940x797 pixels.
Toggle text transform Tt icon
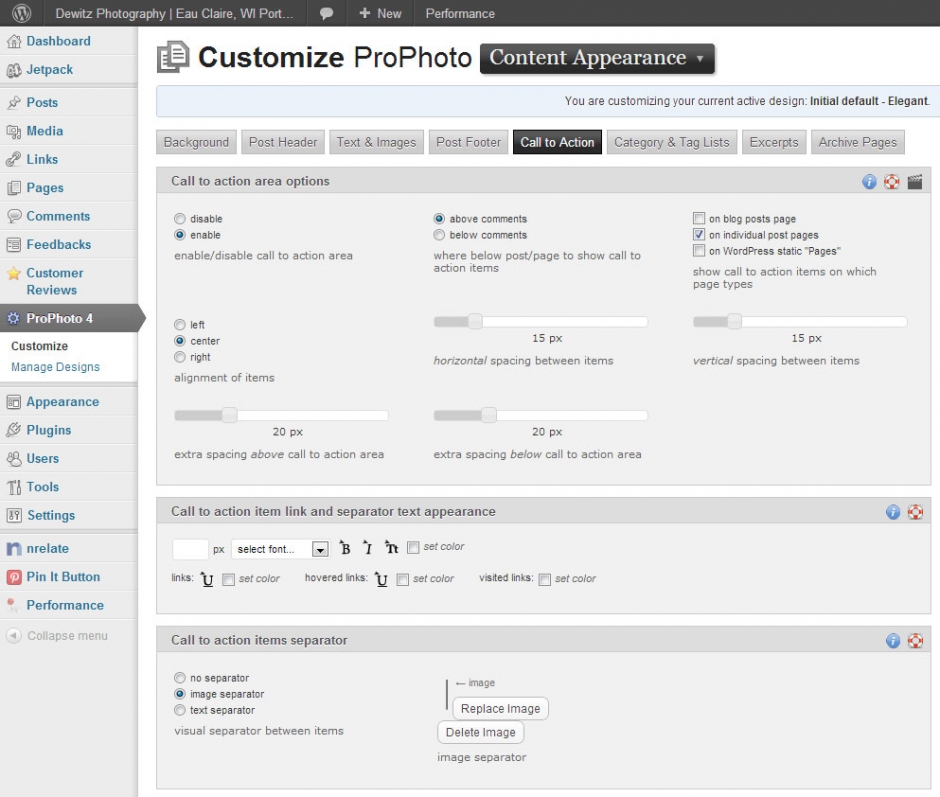click(391, 548)
